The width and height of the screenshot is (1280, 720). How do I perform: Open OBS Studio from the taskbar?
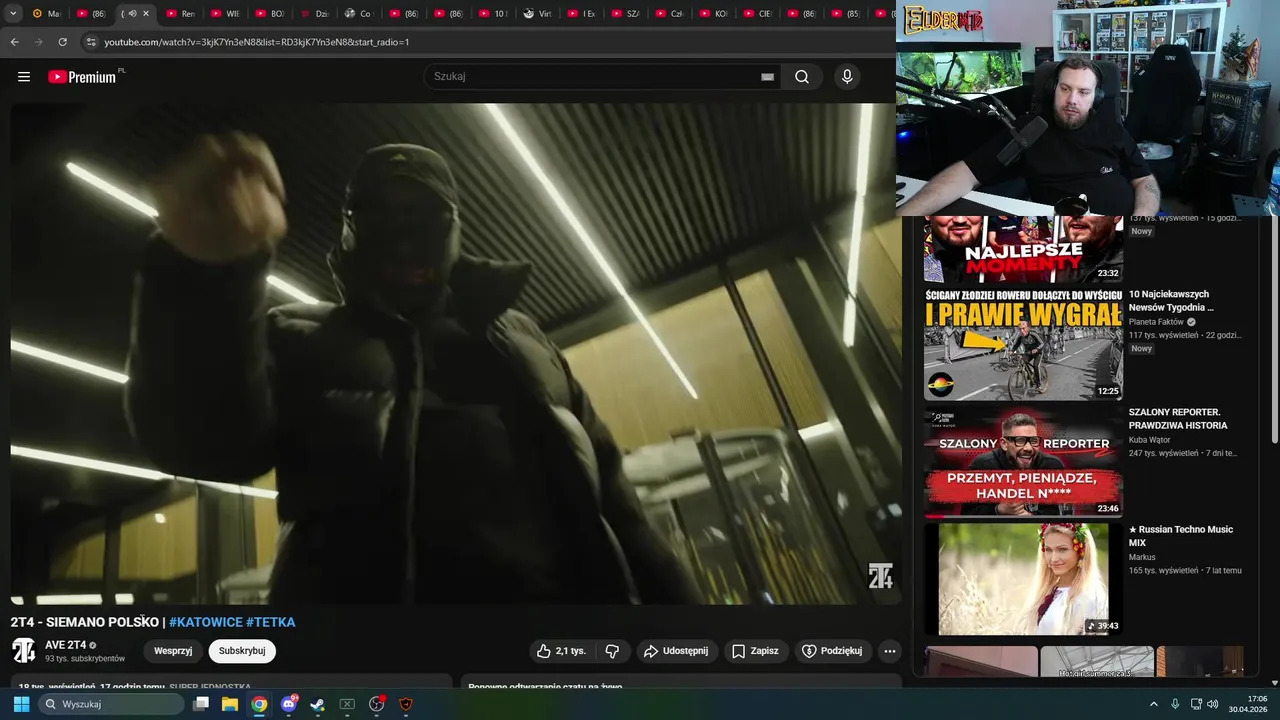tap(377, 704)
